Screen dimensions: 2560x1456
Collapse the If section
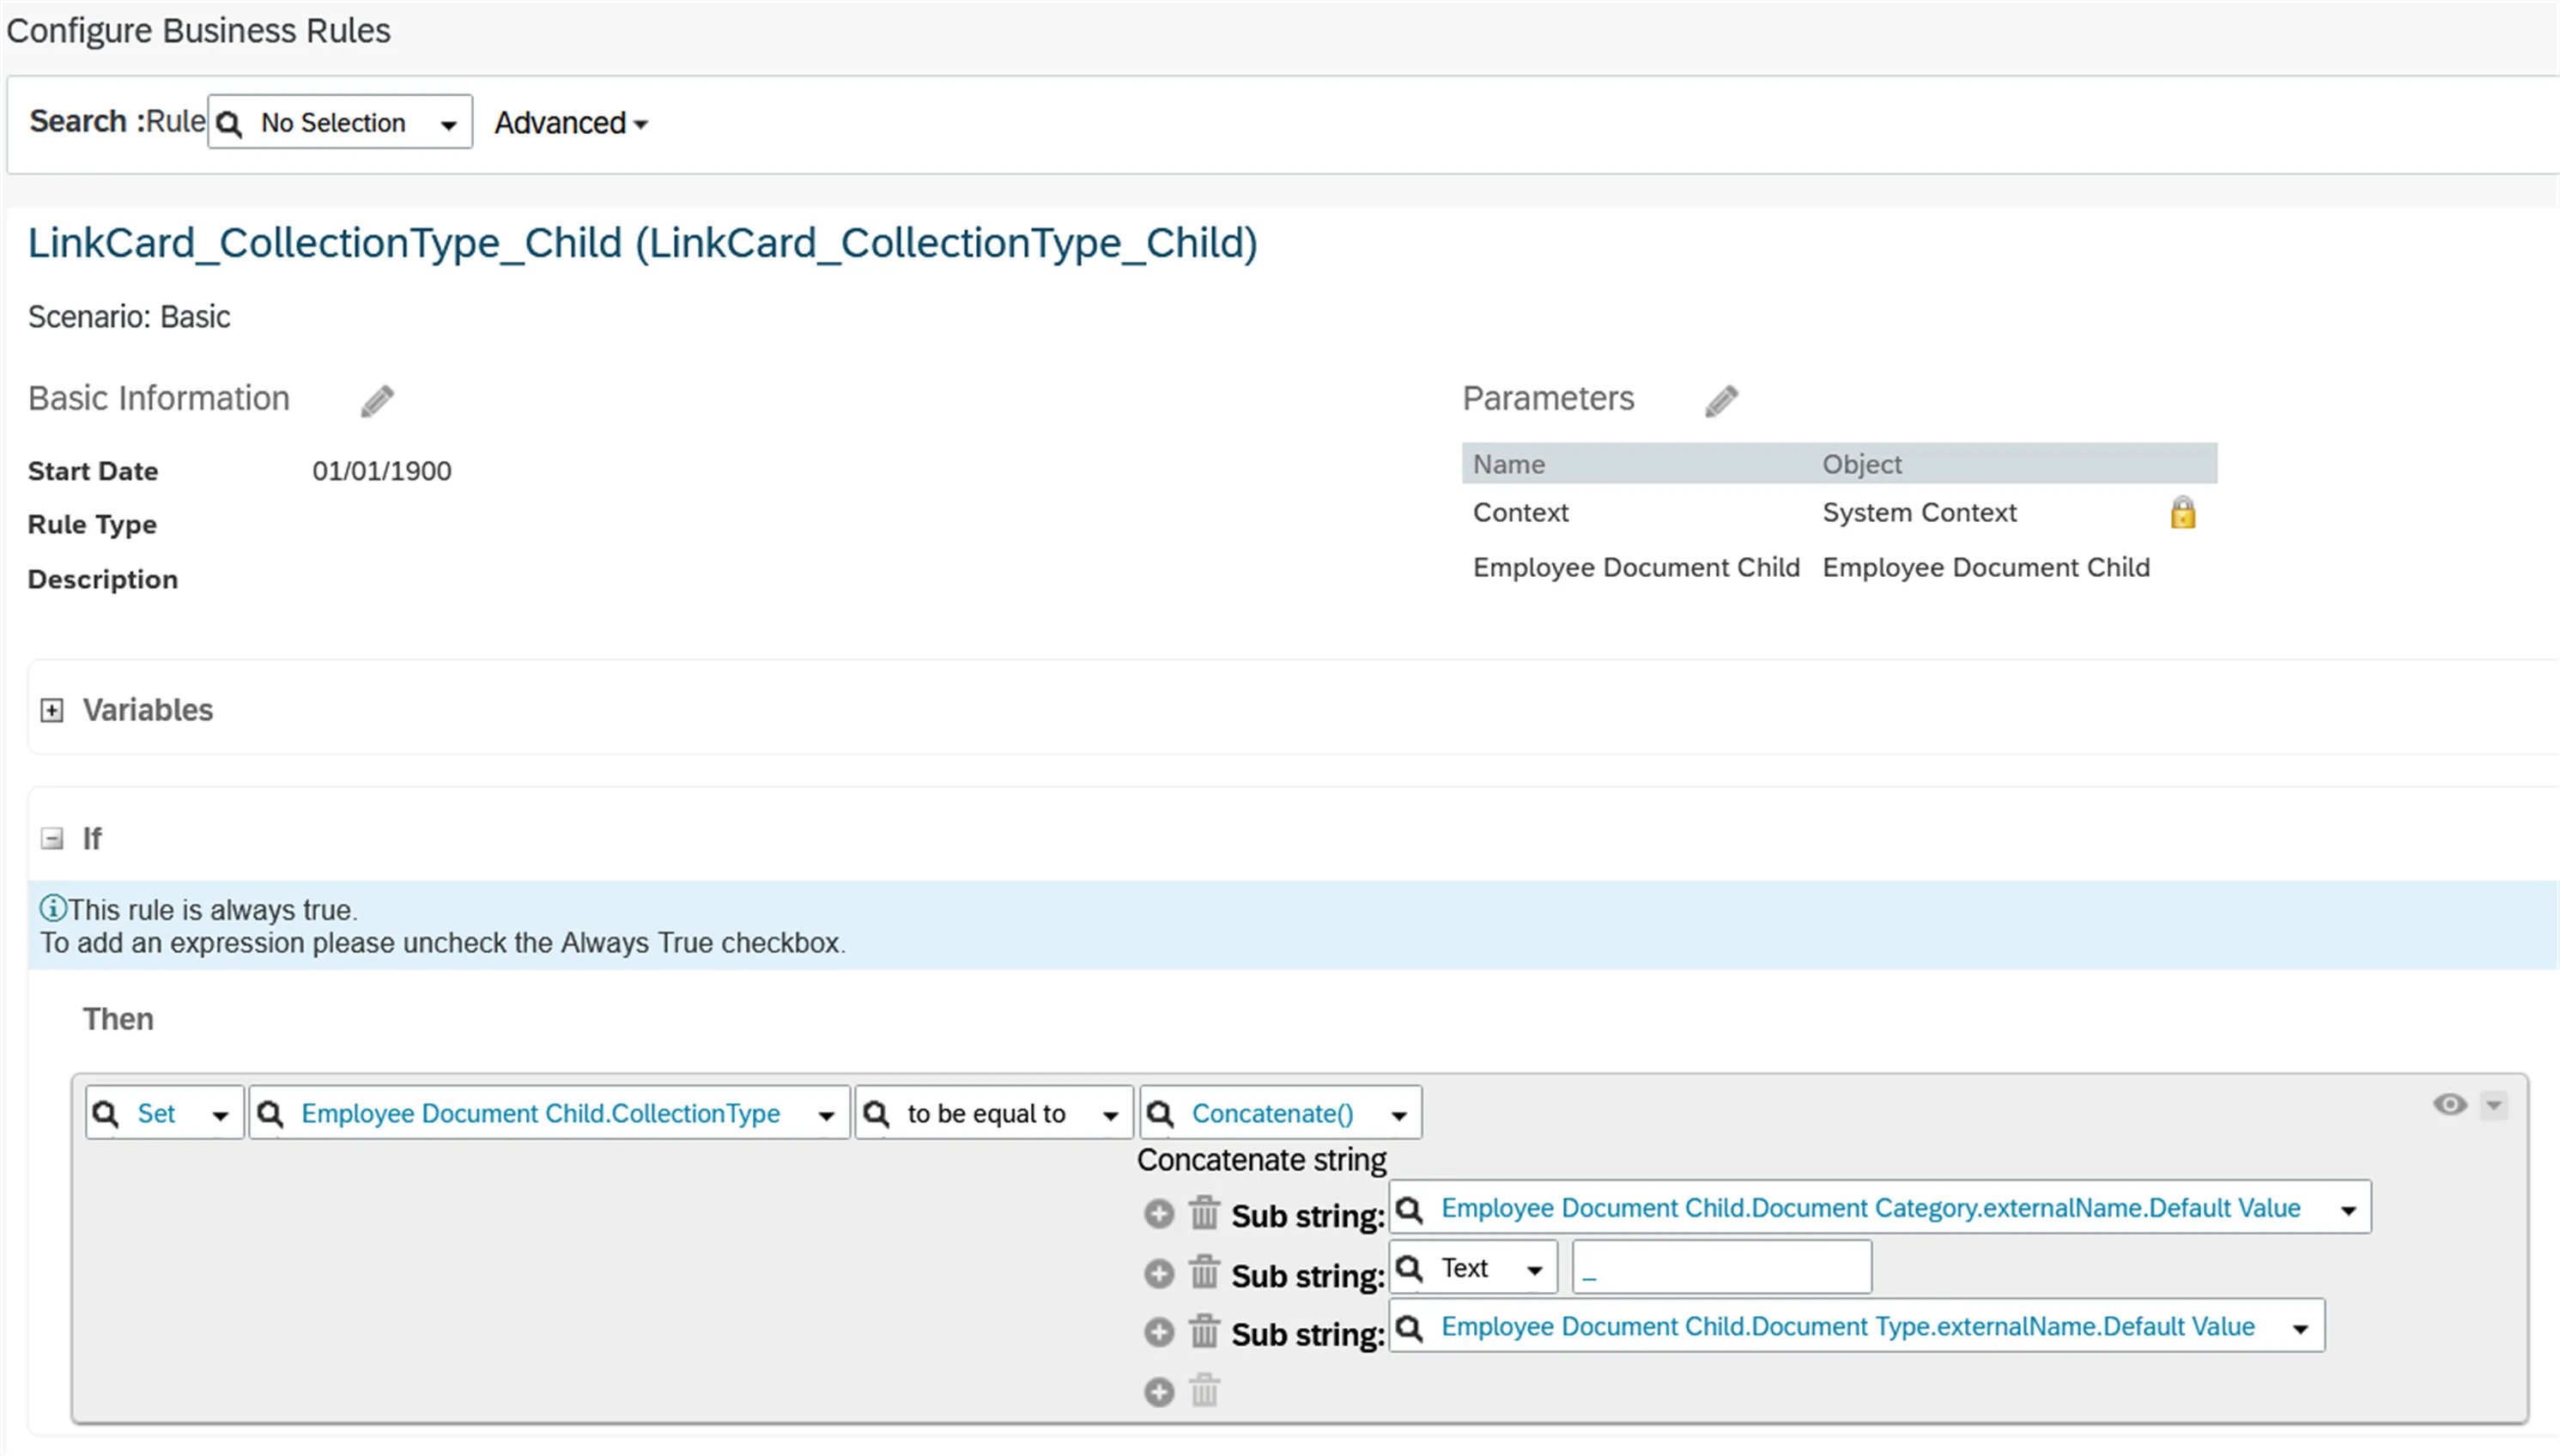tap(52, 838)
